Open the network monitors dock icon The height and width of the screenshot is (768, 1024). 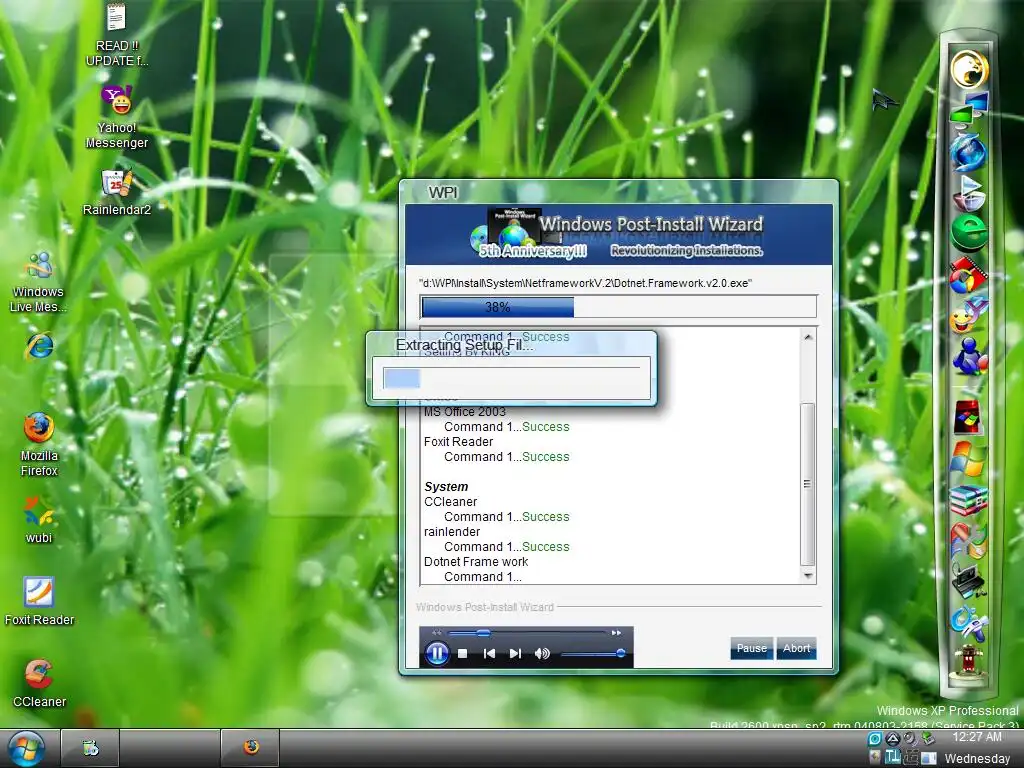pos(968,109)
